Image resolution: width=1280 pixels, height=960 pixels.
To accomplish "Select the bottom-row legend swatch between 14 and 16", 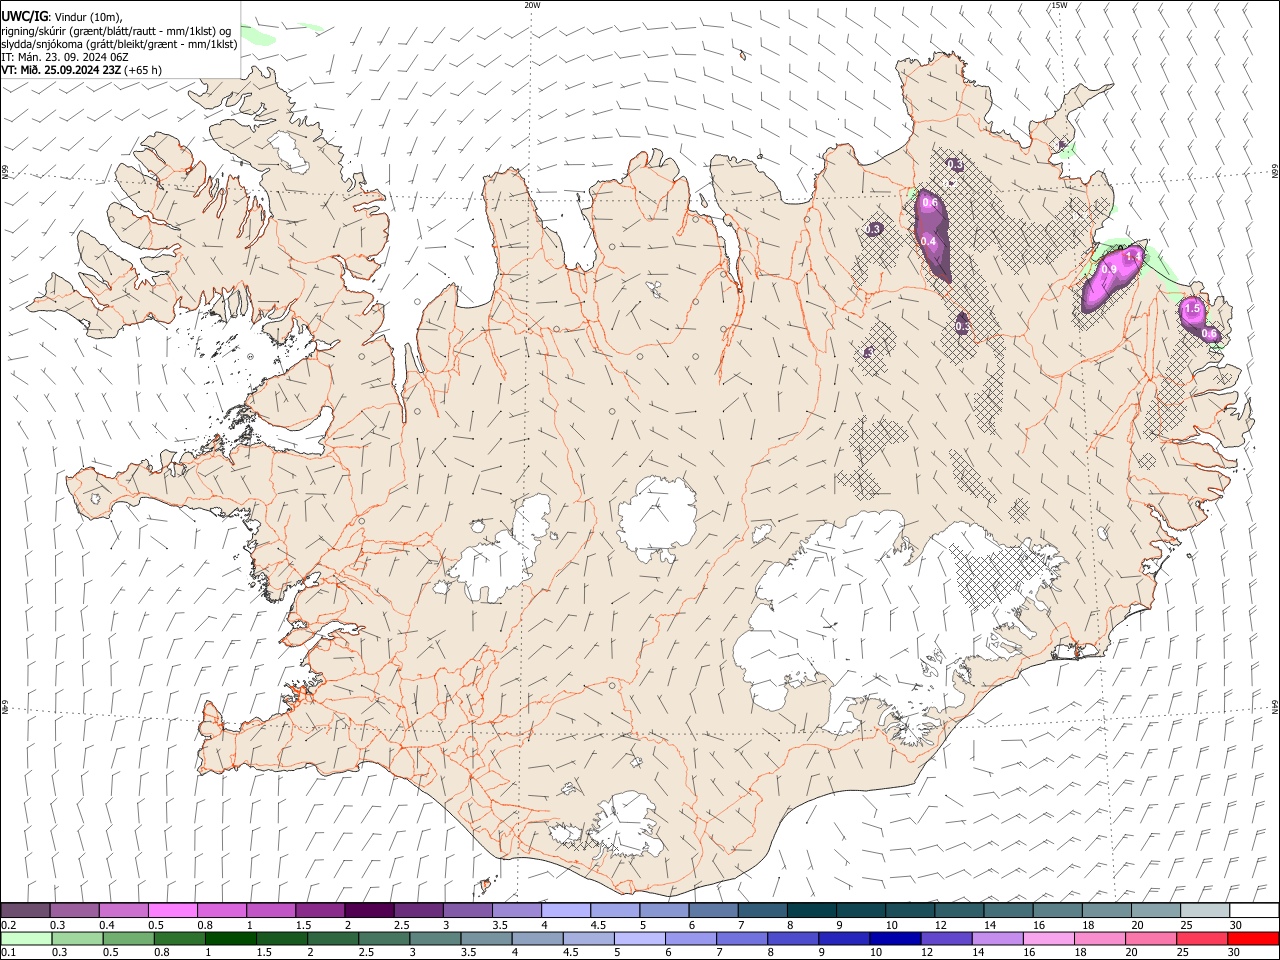I will 997,938.
